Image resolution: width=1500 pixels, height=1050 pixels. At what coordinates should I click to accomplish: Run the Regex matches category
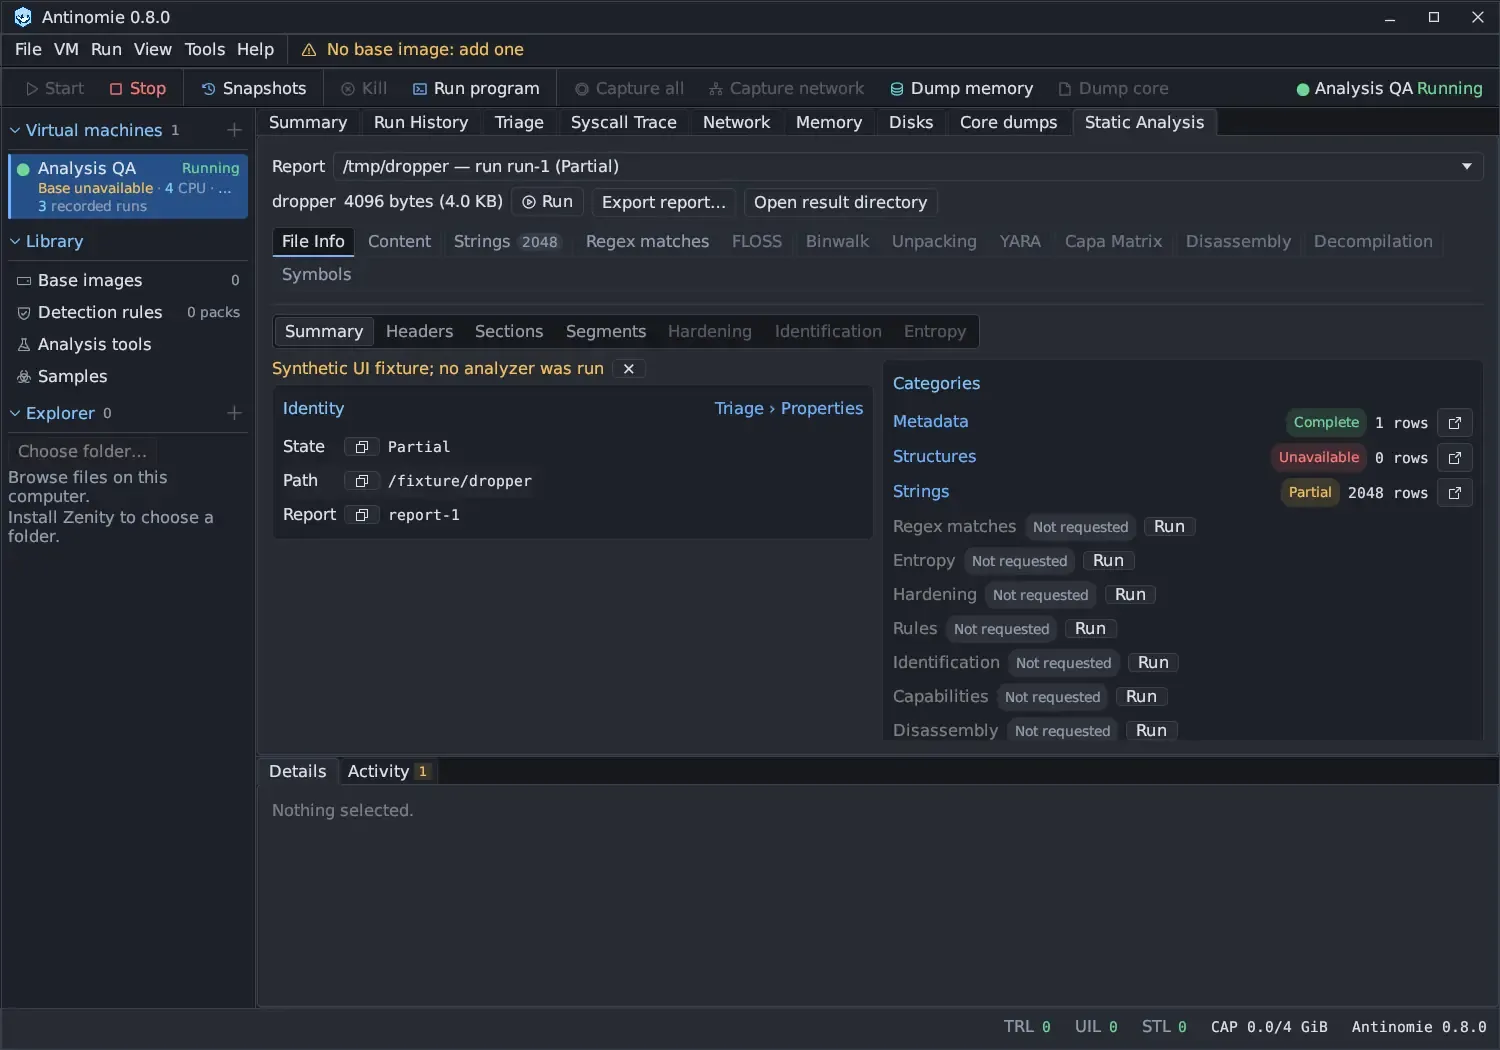tap(1169, 527)
